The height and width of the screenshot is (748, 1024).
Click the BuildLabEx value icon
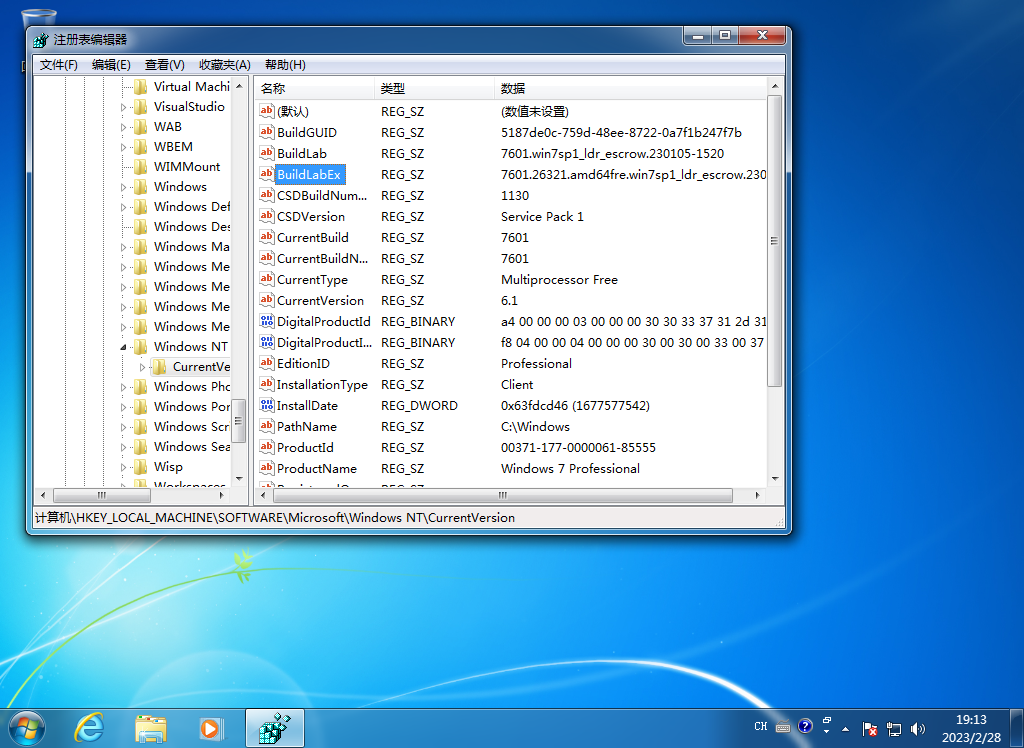[266, 174]
